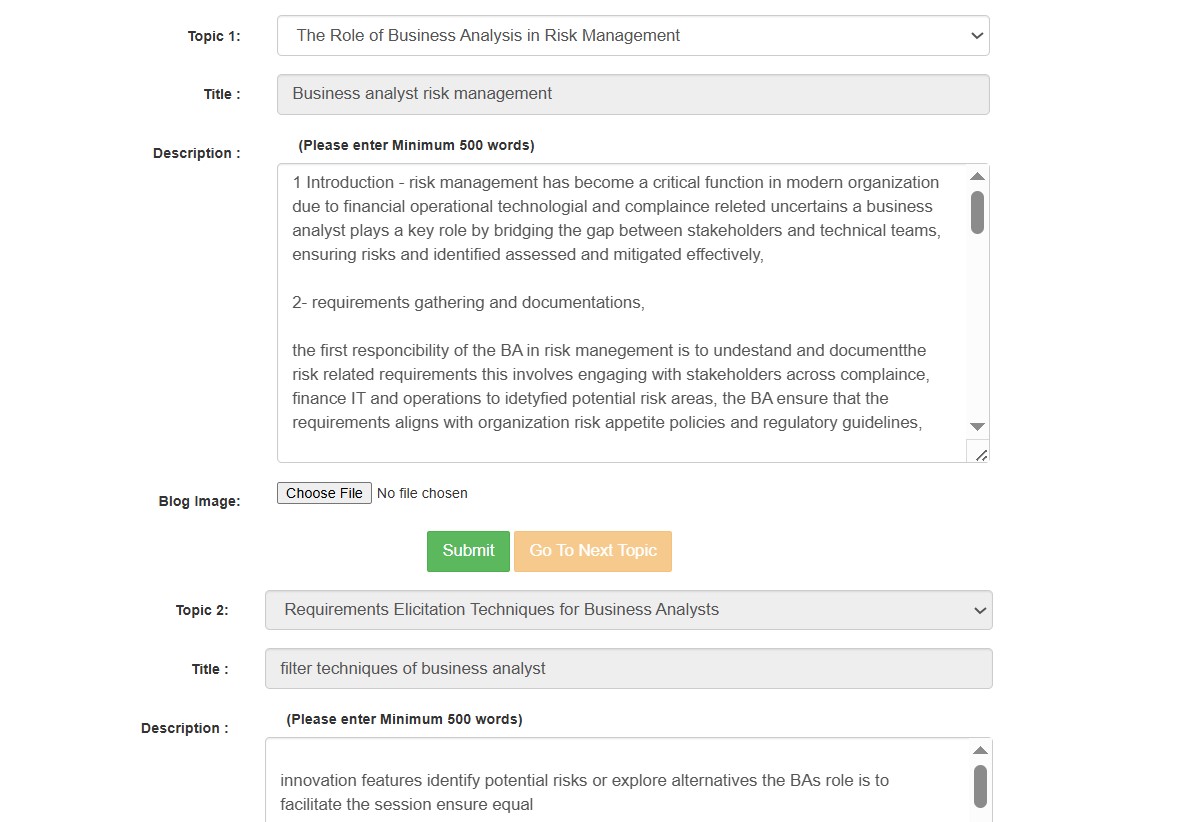Screen dimensions: 1186x822
Task: Click the minimum 500 words hint above Topic 1 description
Action: click(416, 145)
